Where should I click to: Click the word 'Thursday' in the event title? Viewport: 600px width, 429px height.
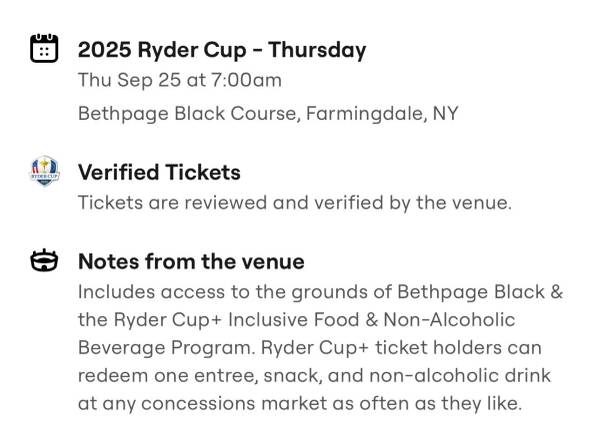317,50
